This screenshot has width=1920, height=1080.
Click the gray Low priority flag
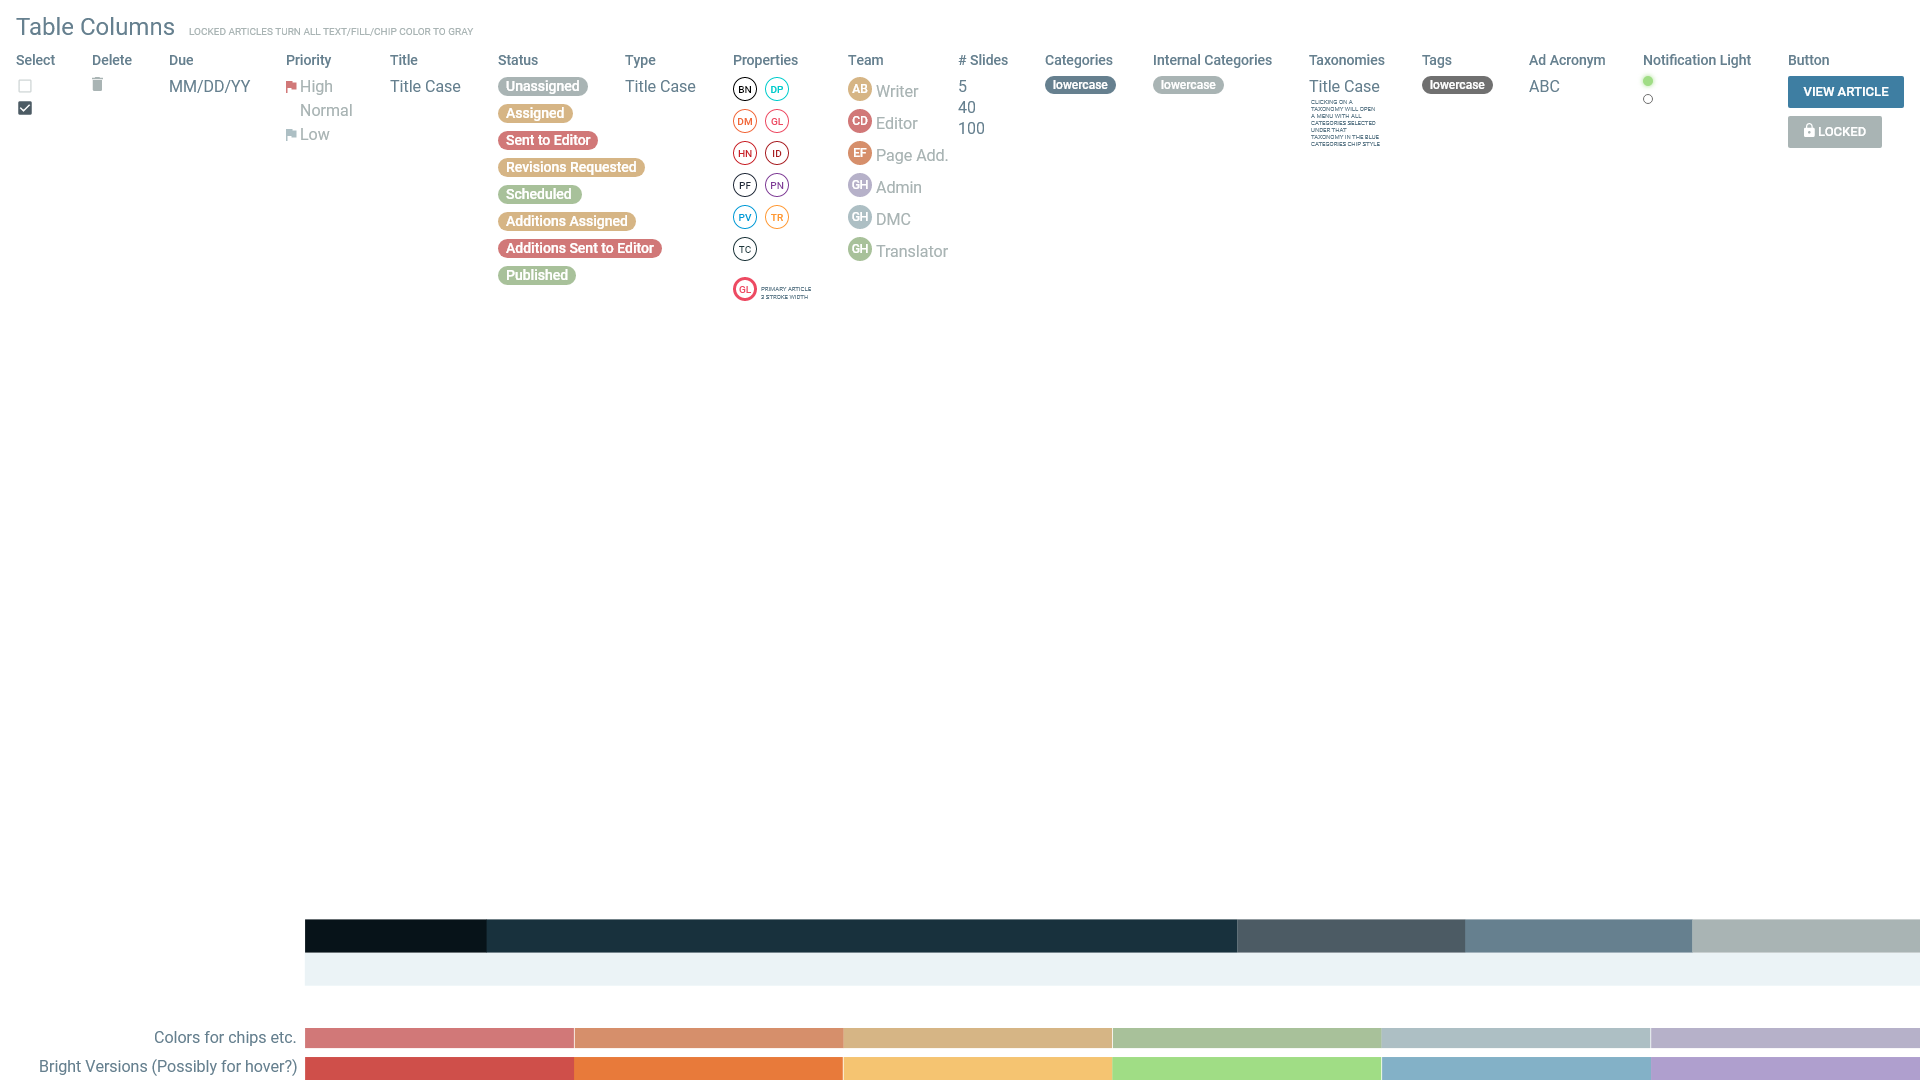click(x=291, y=135)
